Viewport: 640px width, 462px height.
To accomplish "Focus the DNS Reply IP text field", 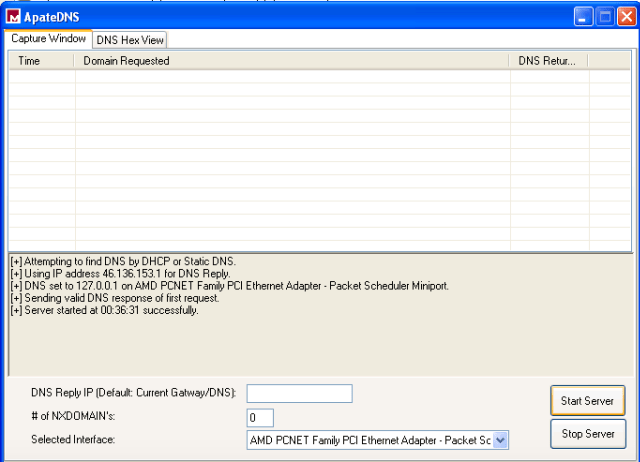I will [x=299, y=393].
